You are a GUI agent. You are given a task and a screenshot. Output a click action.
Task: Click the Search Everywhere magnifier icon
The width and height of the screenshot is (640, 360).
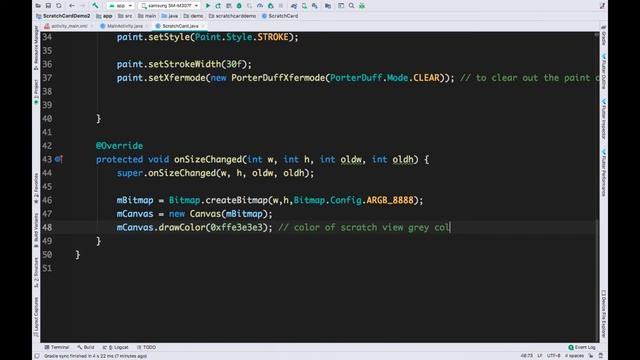tap(351, 6)
